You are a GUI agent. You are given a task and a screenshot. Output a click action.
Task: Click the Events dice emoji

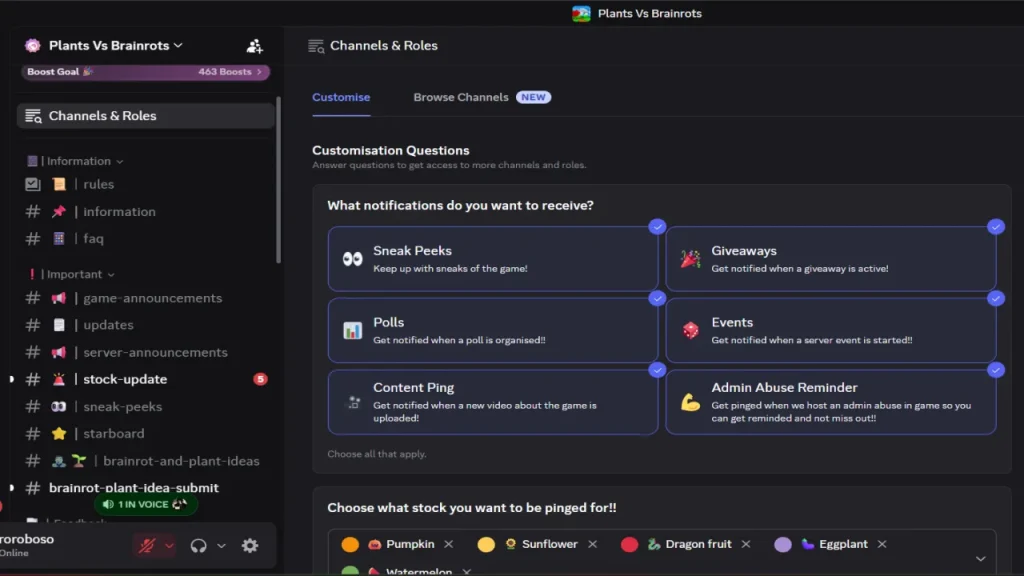(690, 330)
